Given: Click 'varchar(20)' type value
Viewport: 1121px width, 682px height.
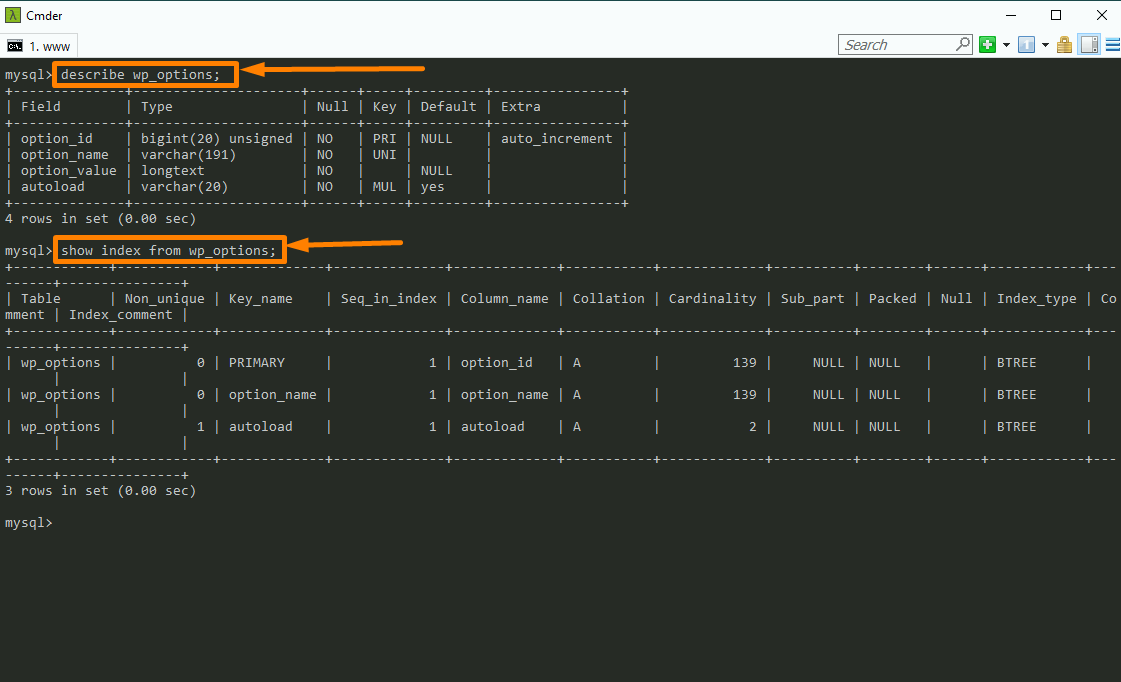Looking at the screenshot, I should pyautogui.click(x=184, y=187).
